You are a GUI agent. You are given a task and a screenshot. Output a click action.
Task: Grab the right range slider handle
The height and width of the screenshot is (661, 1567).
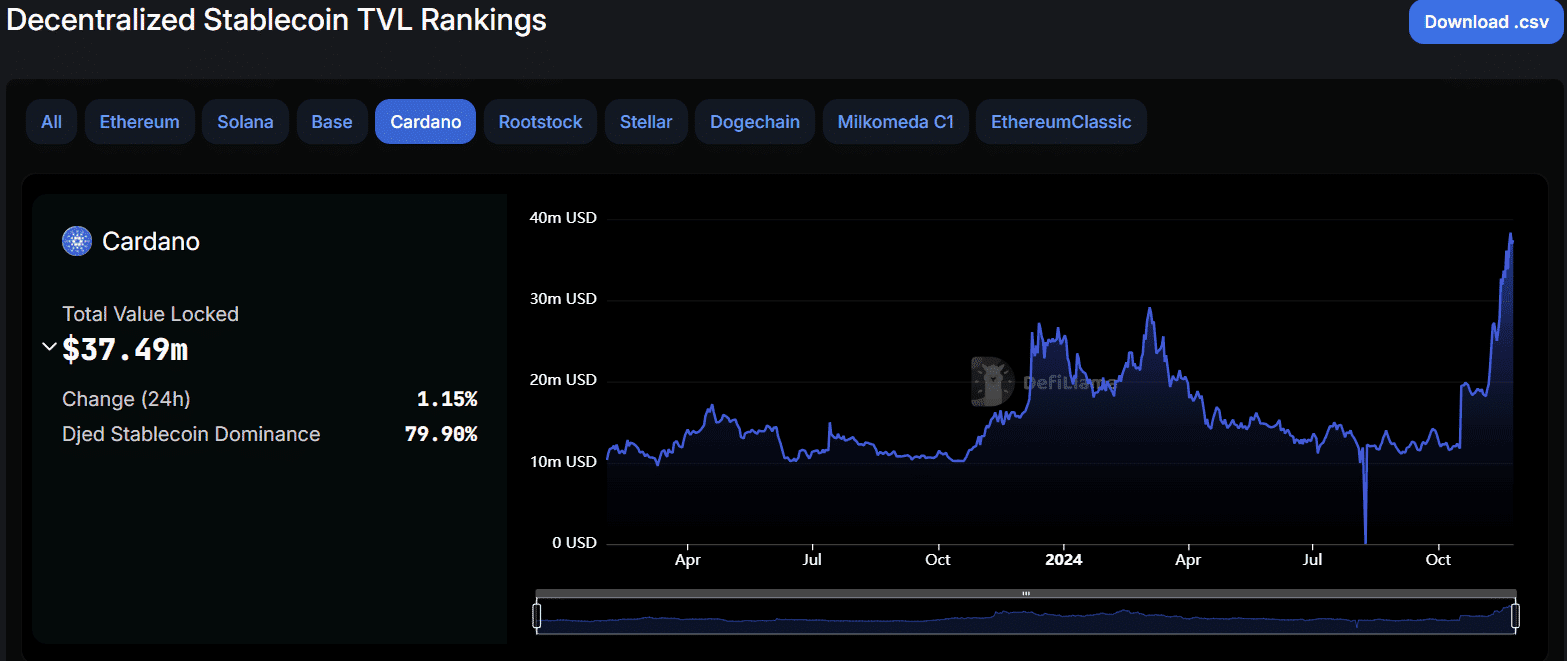(1515, 616)
